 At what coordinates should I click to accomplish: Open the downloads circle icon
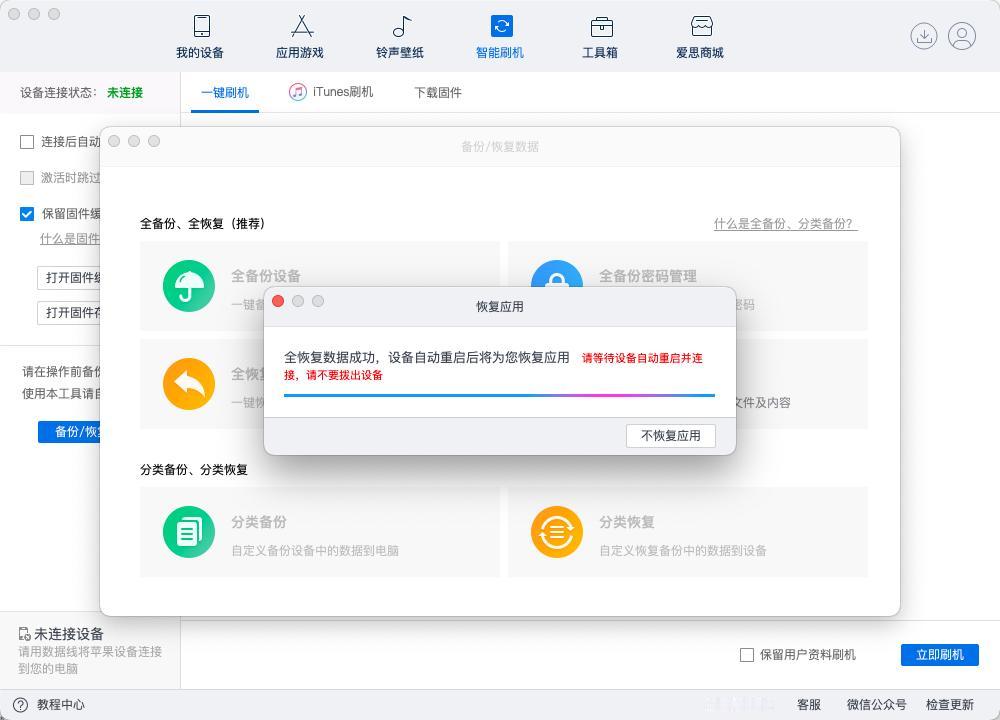pyautogui.click(x=923, y=36)
